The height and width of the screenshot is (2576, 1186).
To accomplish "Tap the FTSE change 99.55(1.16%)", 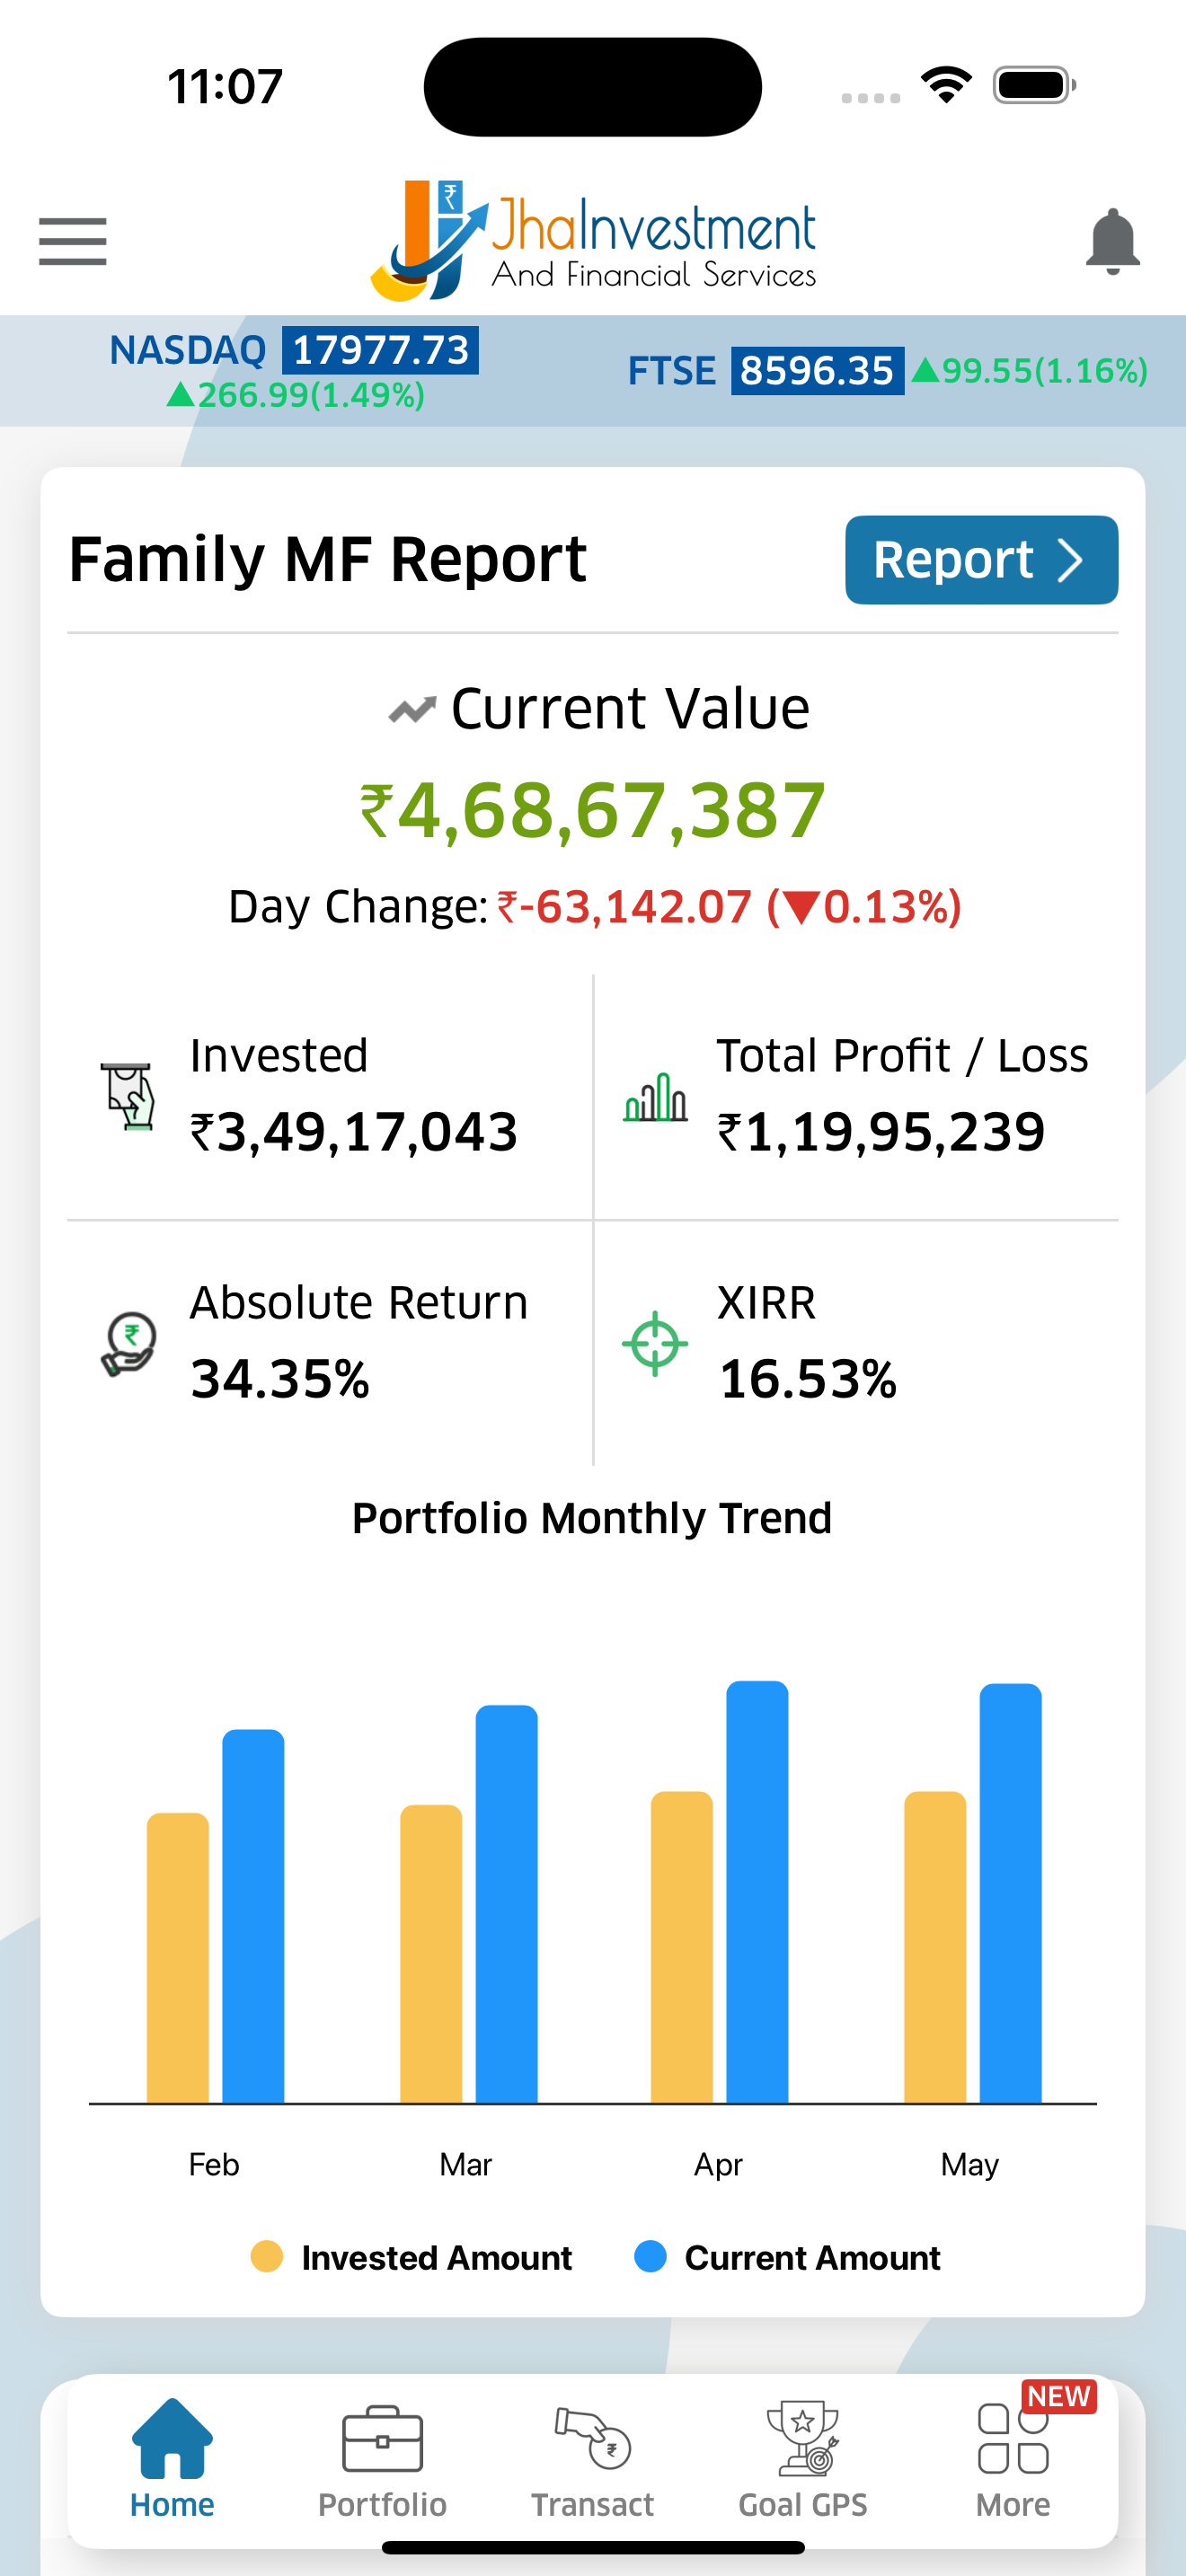I will pyautogui.click(x=1030, y=371).
